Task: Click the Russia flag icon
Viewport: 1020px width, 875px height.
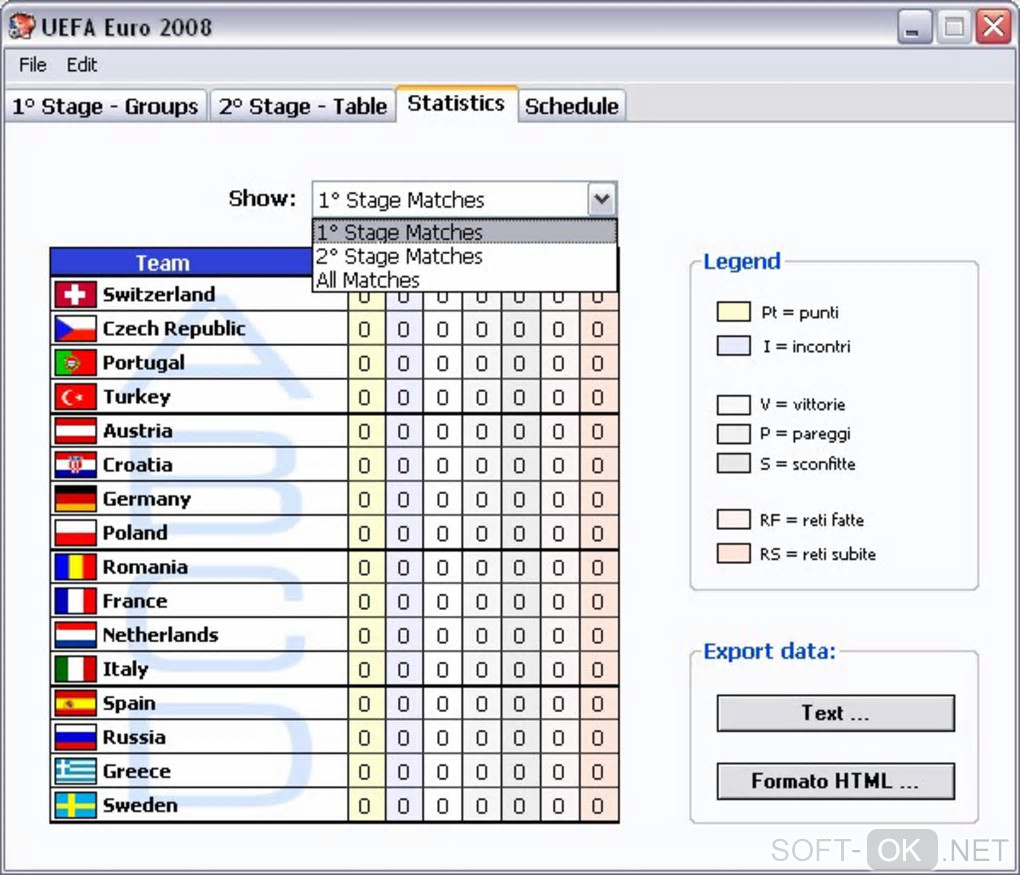Action: point(75,737)
